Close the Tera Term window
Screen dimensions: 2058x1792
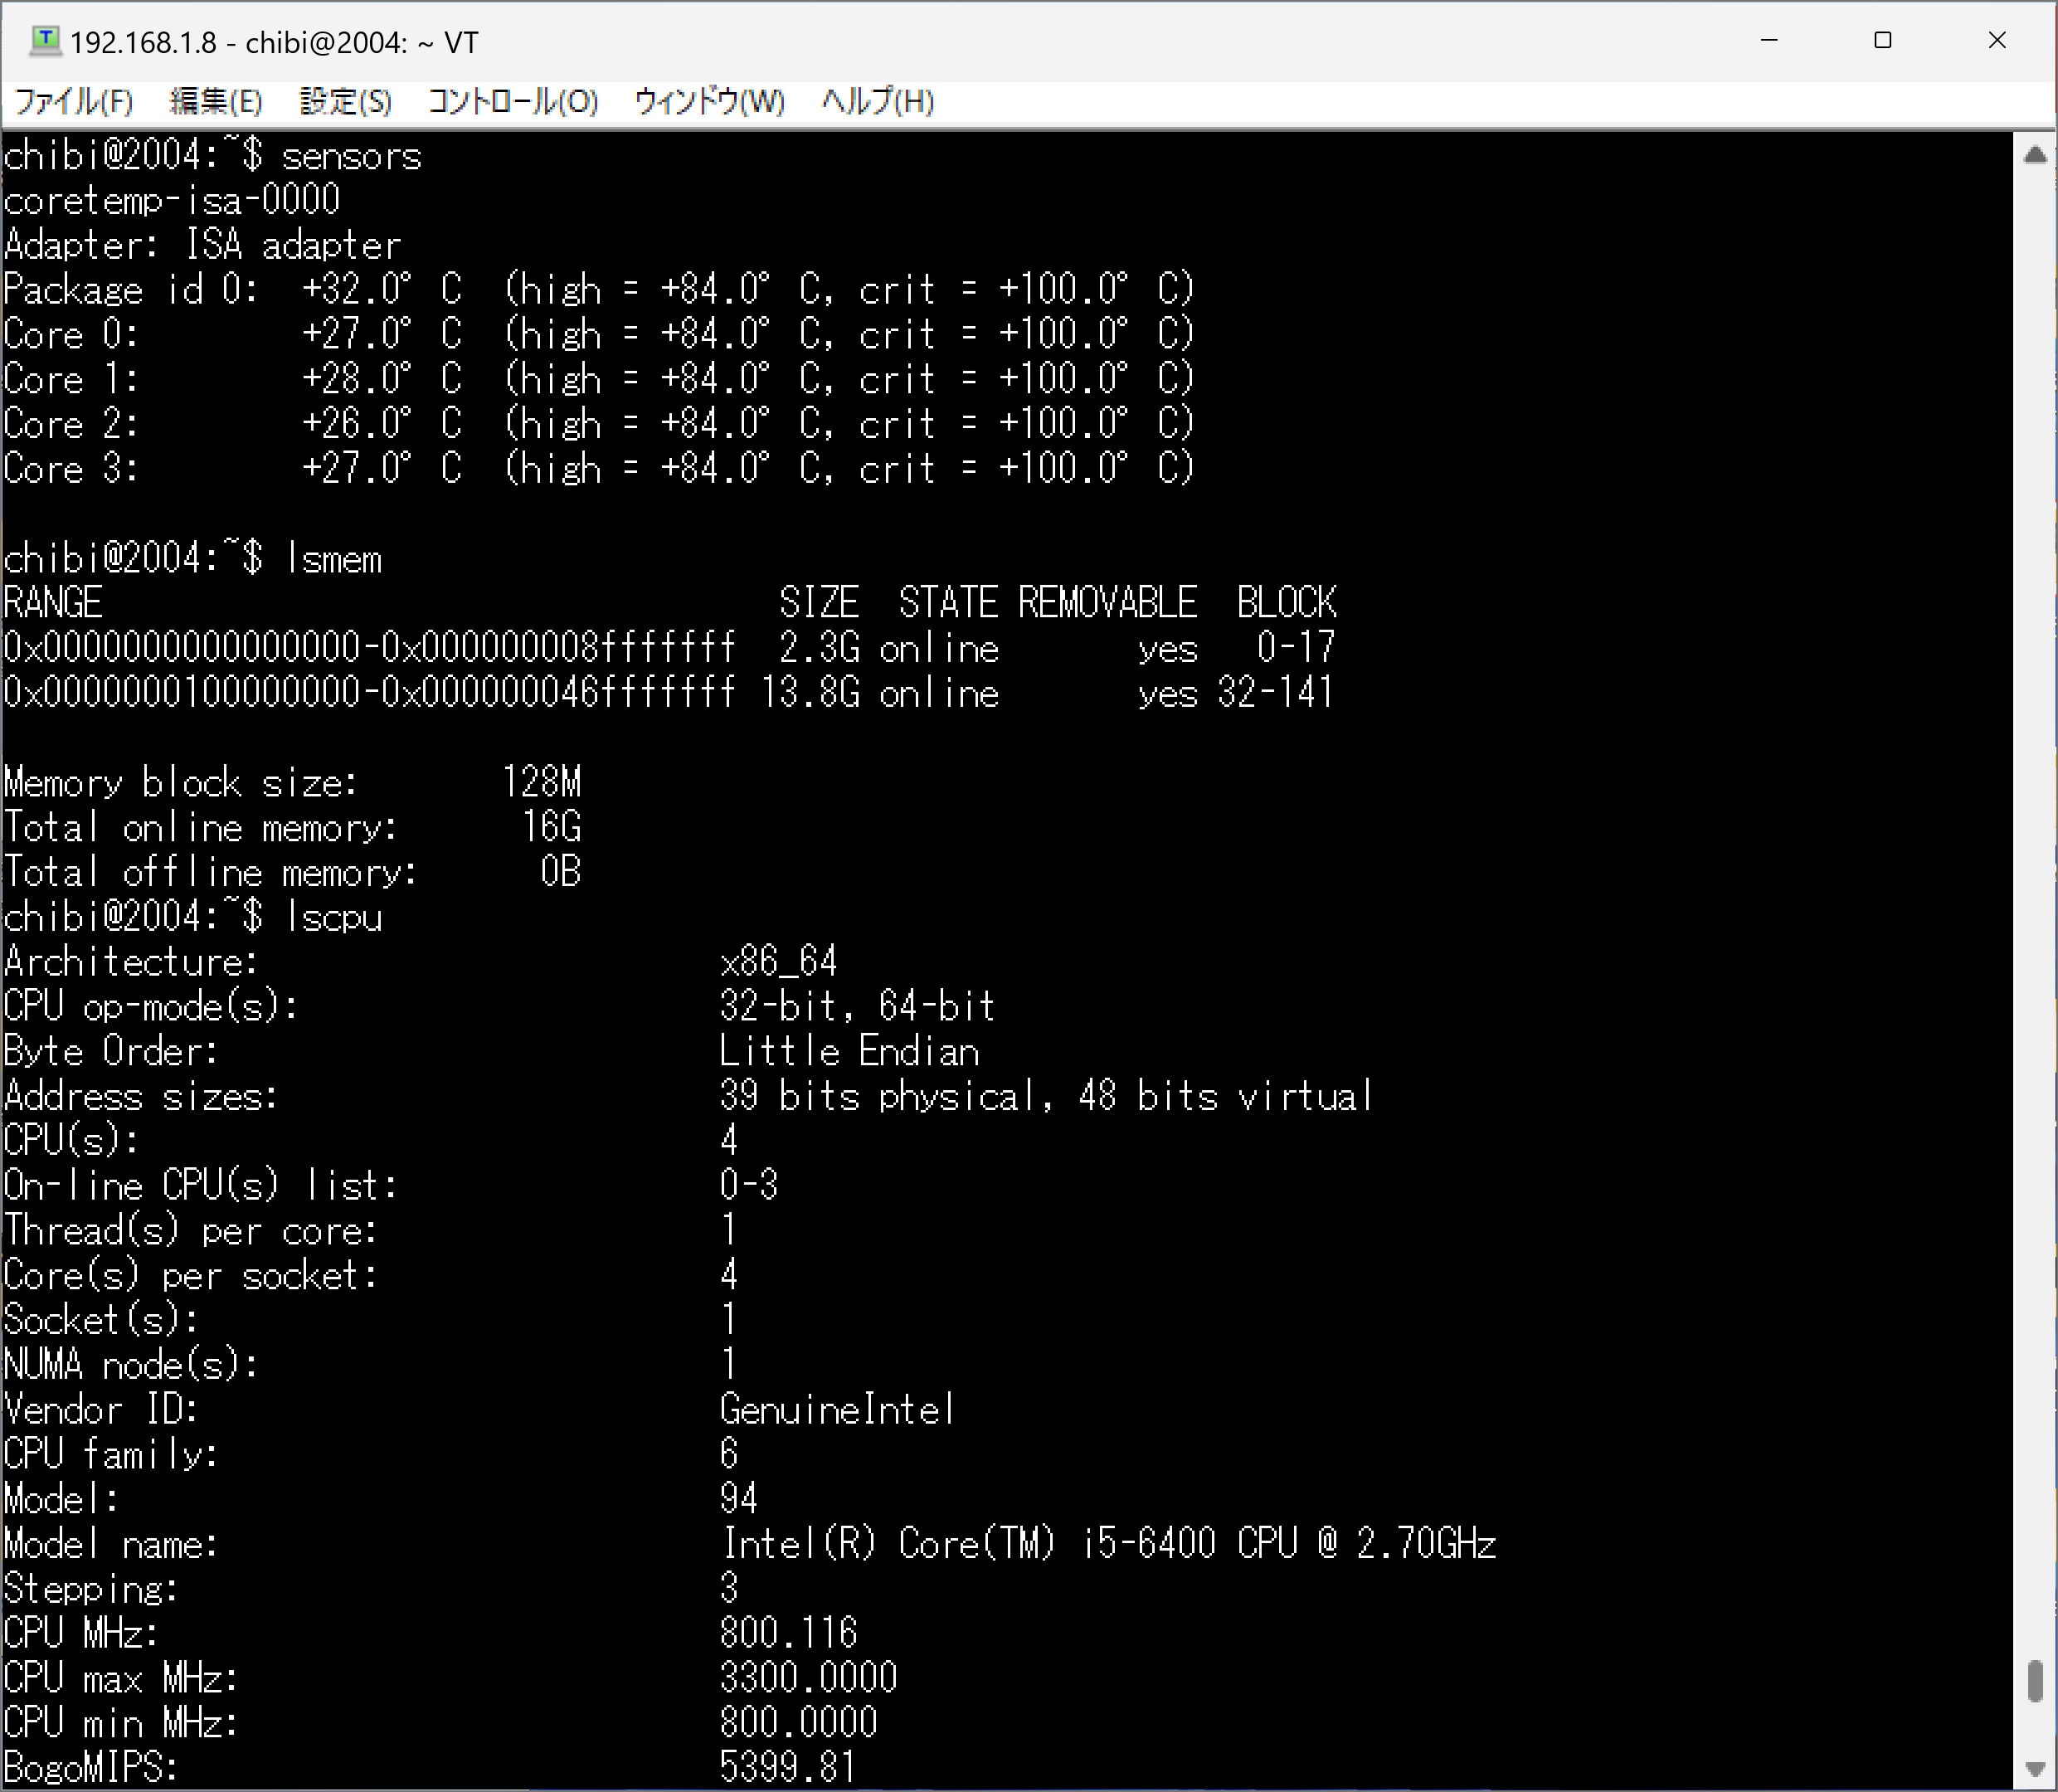[1997, 40]
